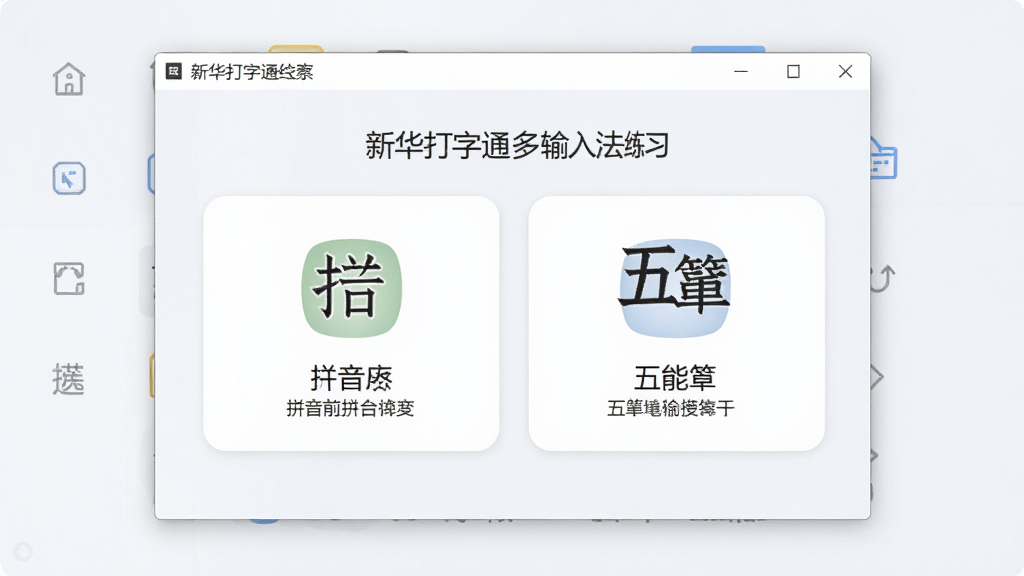
Task: Minimize the 新华打字通 dialog window
Action: (x=741, y=71)
